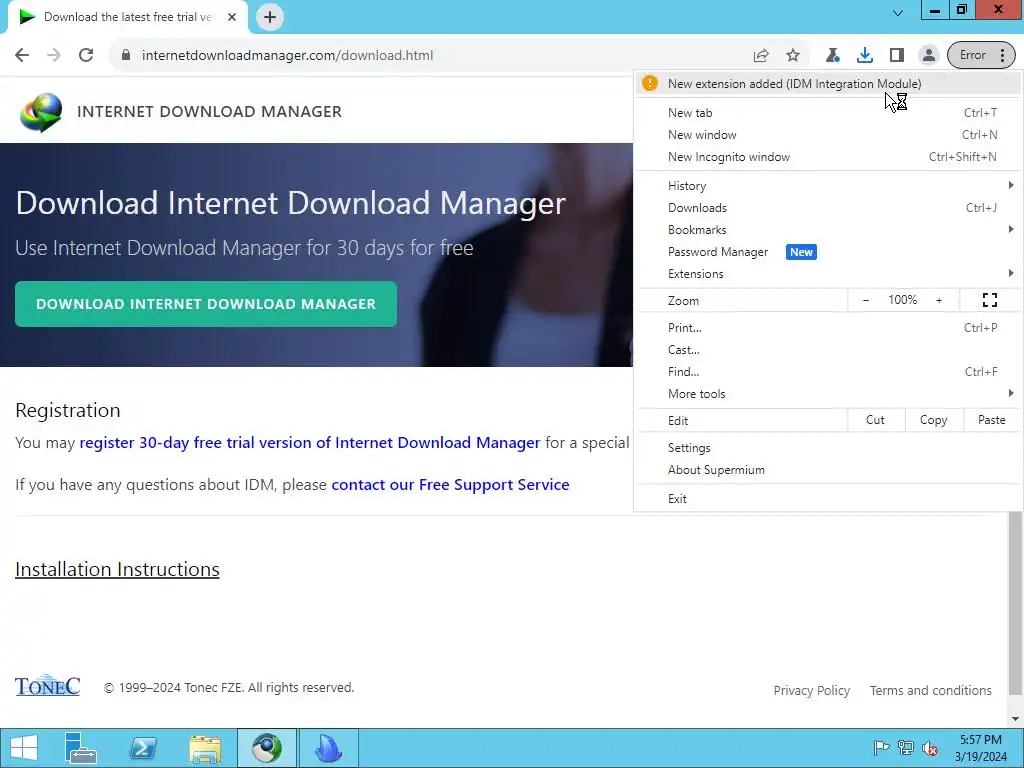Open New extension added (IDM Integration Module) notice
Viewport: 1024px width, 768px height.
point(828,84)
